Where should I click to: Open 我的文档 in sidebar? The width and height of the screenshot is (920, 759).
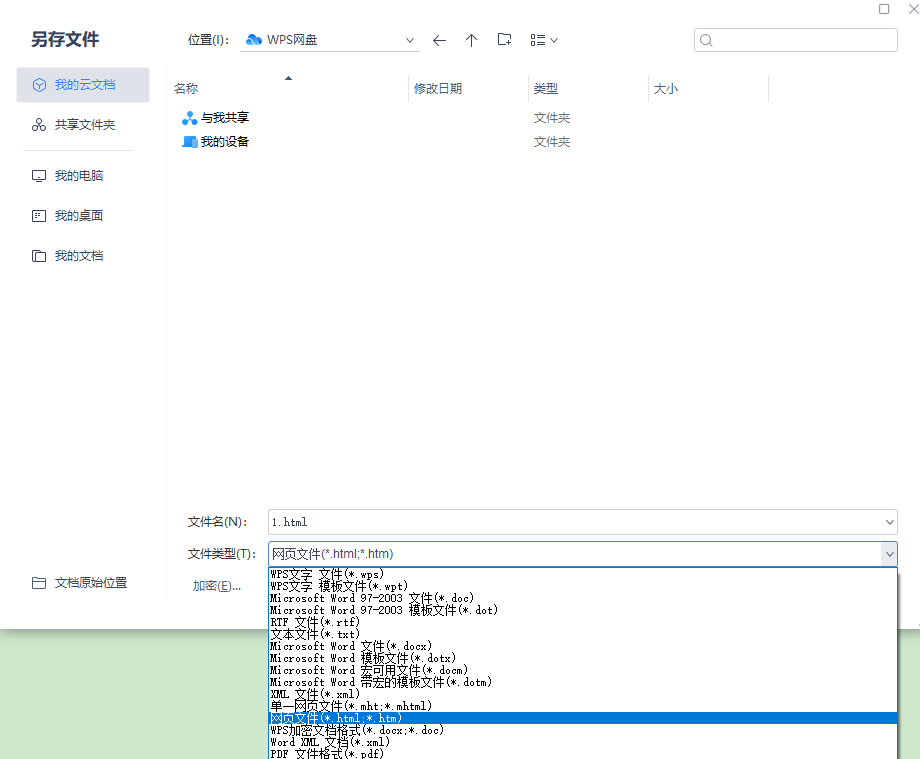pyautogui.click(x=83, y=256)
